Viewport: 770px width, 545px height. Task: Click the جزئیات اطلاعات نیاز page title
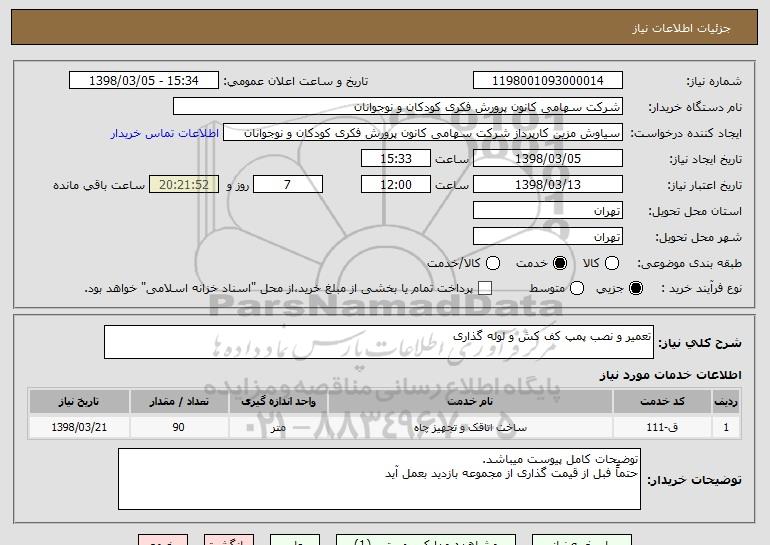click(681, 28)
